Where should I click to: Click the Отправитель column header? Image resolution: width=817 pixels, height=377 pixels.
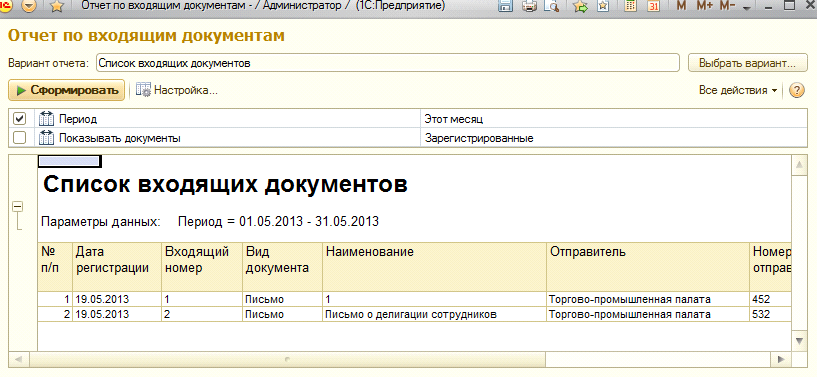point(648,266)
